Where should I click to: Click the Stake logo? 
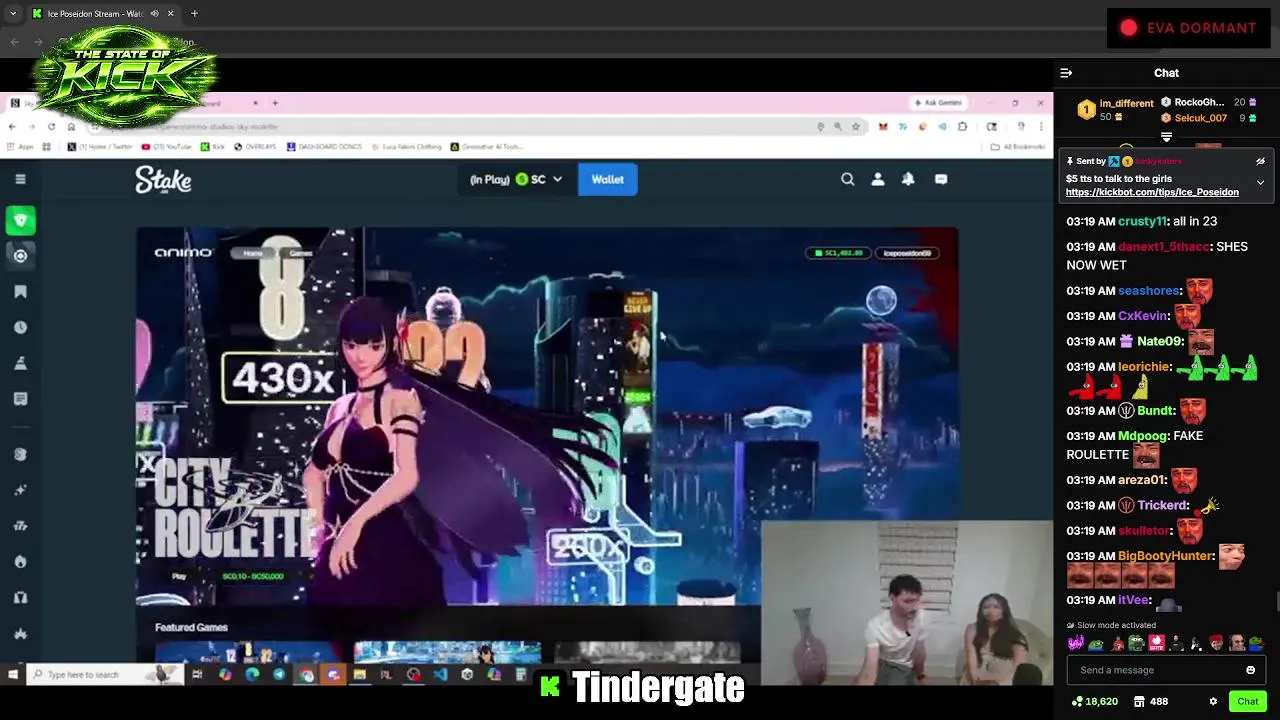click(163, 180)
